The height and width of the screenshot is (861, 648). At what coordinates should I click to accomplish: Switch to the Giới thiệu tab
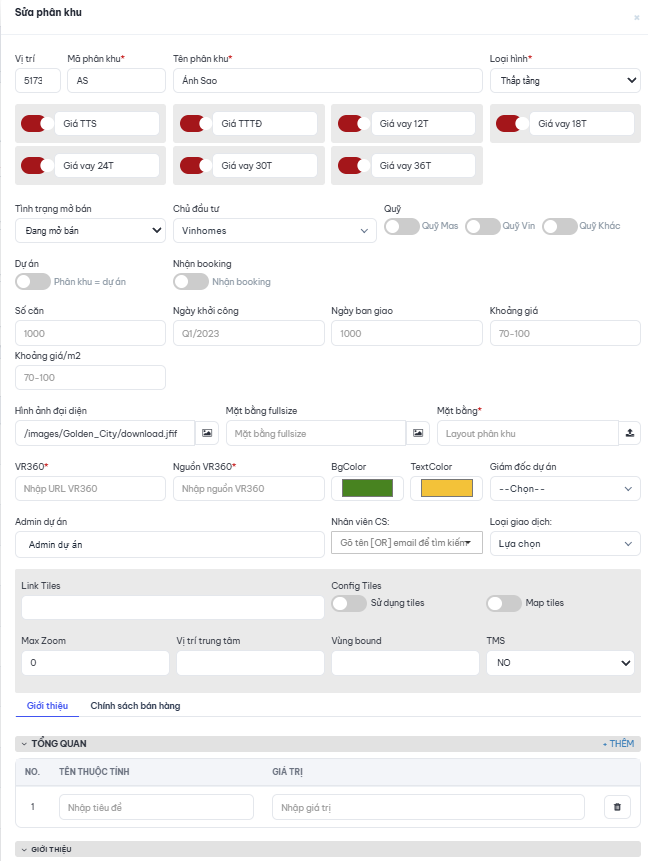(x=47, y=706)
